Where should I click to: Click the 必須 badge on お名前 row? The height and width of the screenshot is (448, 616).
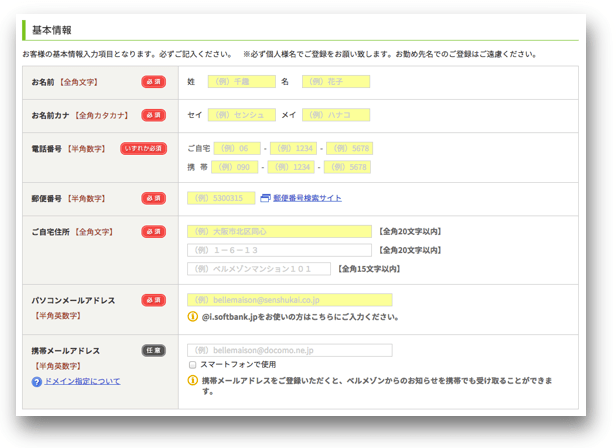(154, 82)
